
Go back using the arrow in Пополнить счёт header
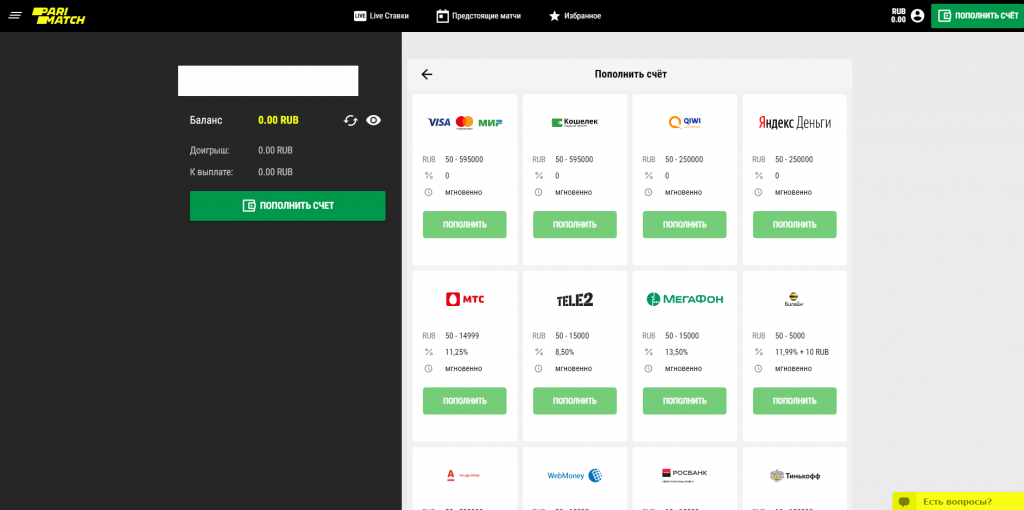426,74
